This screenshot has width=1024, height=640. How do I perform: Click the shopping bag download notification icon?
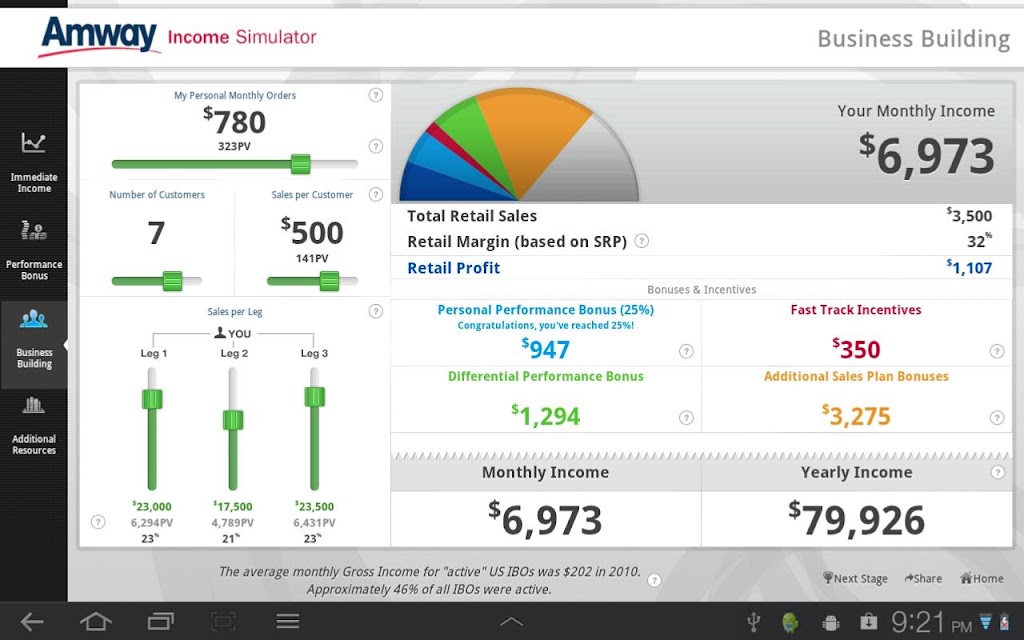tap(869, 622)
